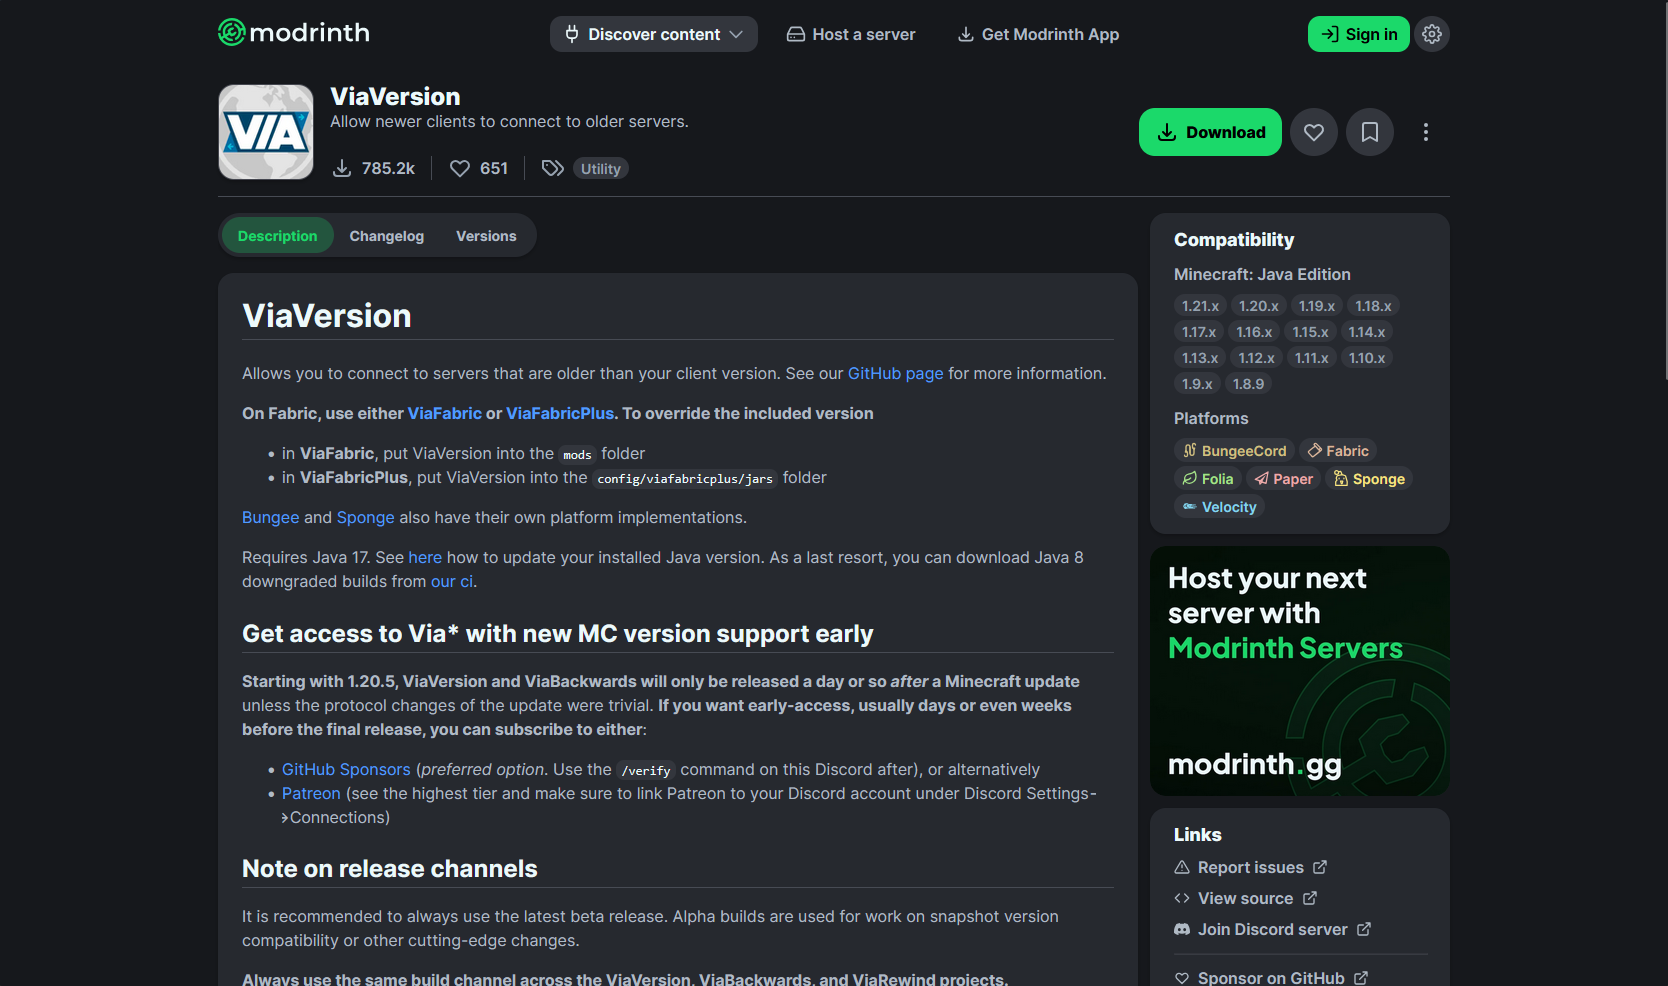Click external icon next to Join Discord server
The image size is (1668, 986).
tap(1364, 929)
